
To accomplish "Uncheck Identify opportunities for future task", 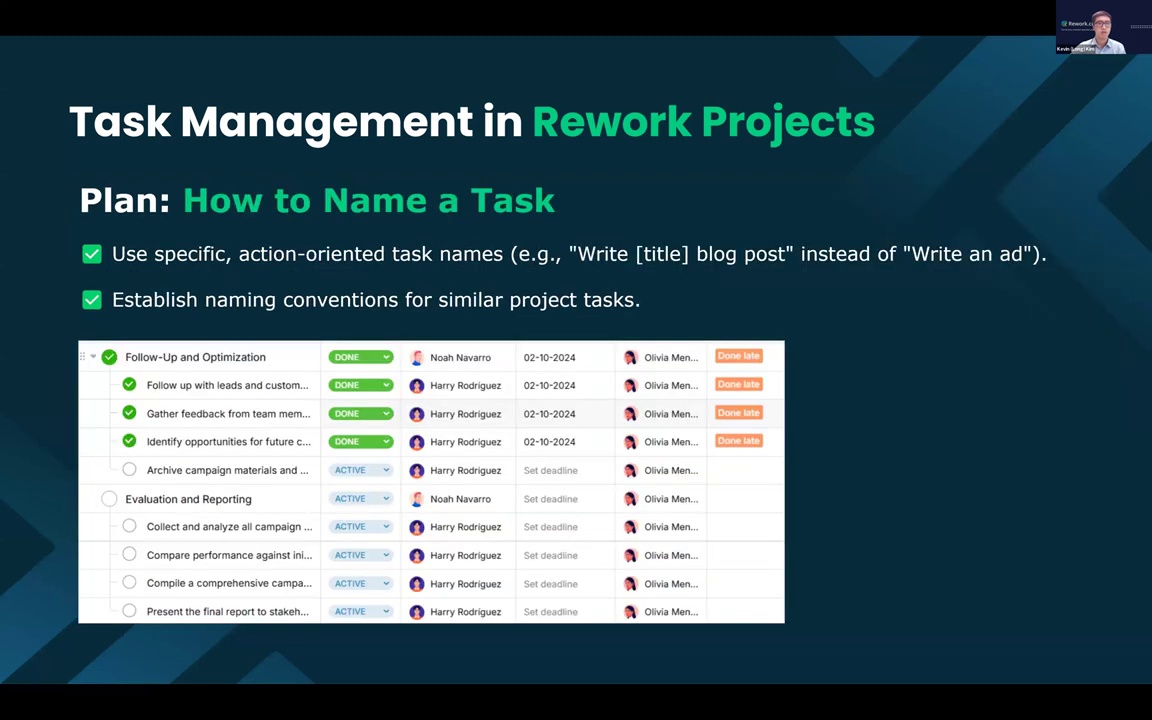I will pyautogui.click(x=129, y=441).
